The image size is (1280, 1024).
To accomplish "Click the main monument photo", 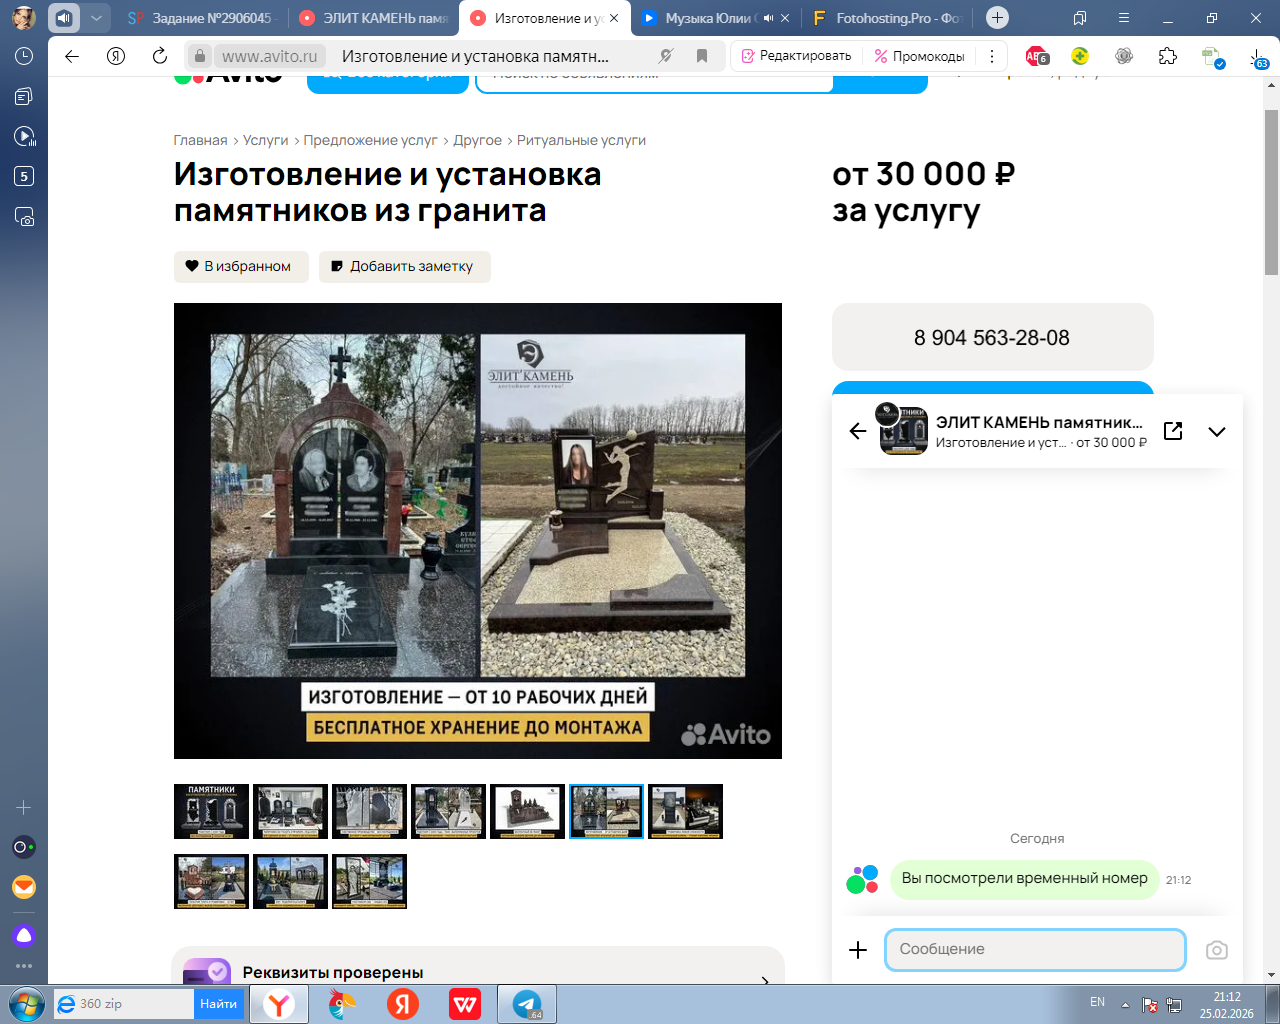I will [478, 531].
